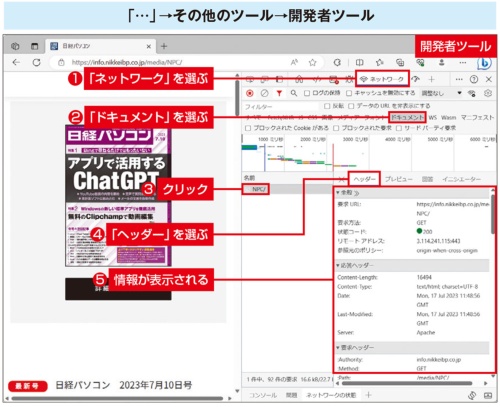Open the profile account icon
The image size is (500, 407).
442,62
